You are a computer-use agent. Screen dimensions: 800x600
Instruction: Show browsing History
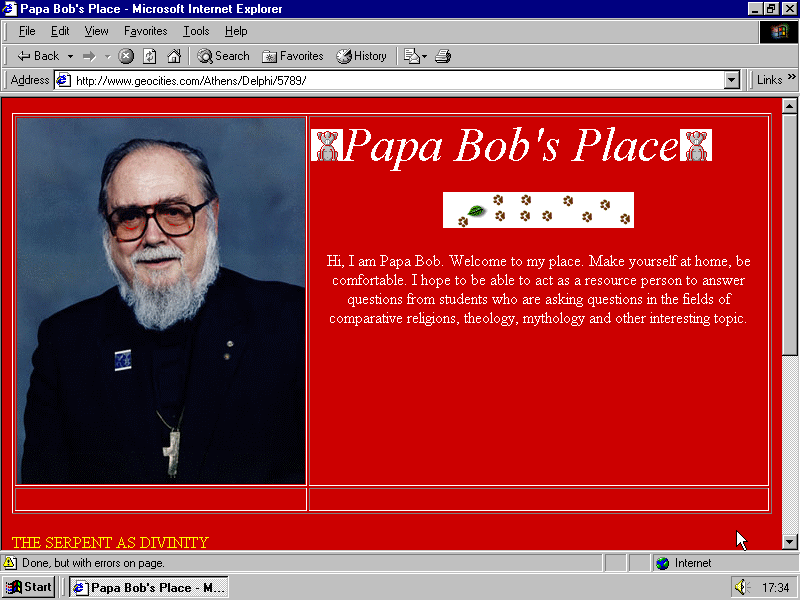point(361,56)
